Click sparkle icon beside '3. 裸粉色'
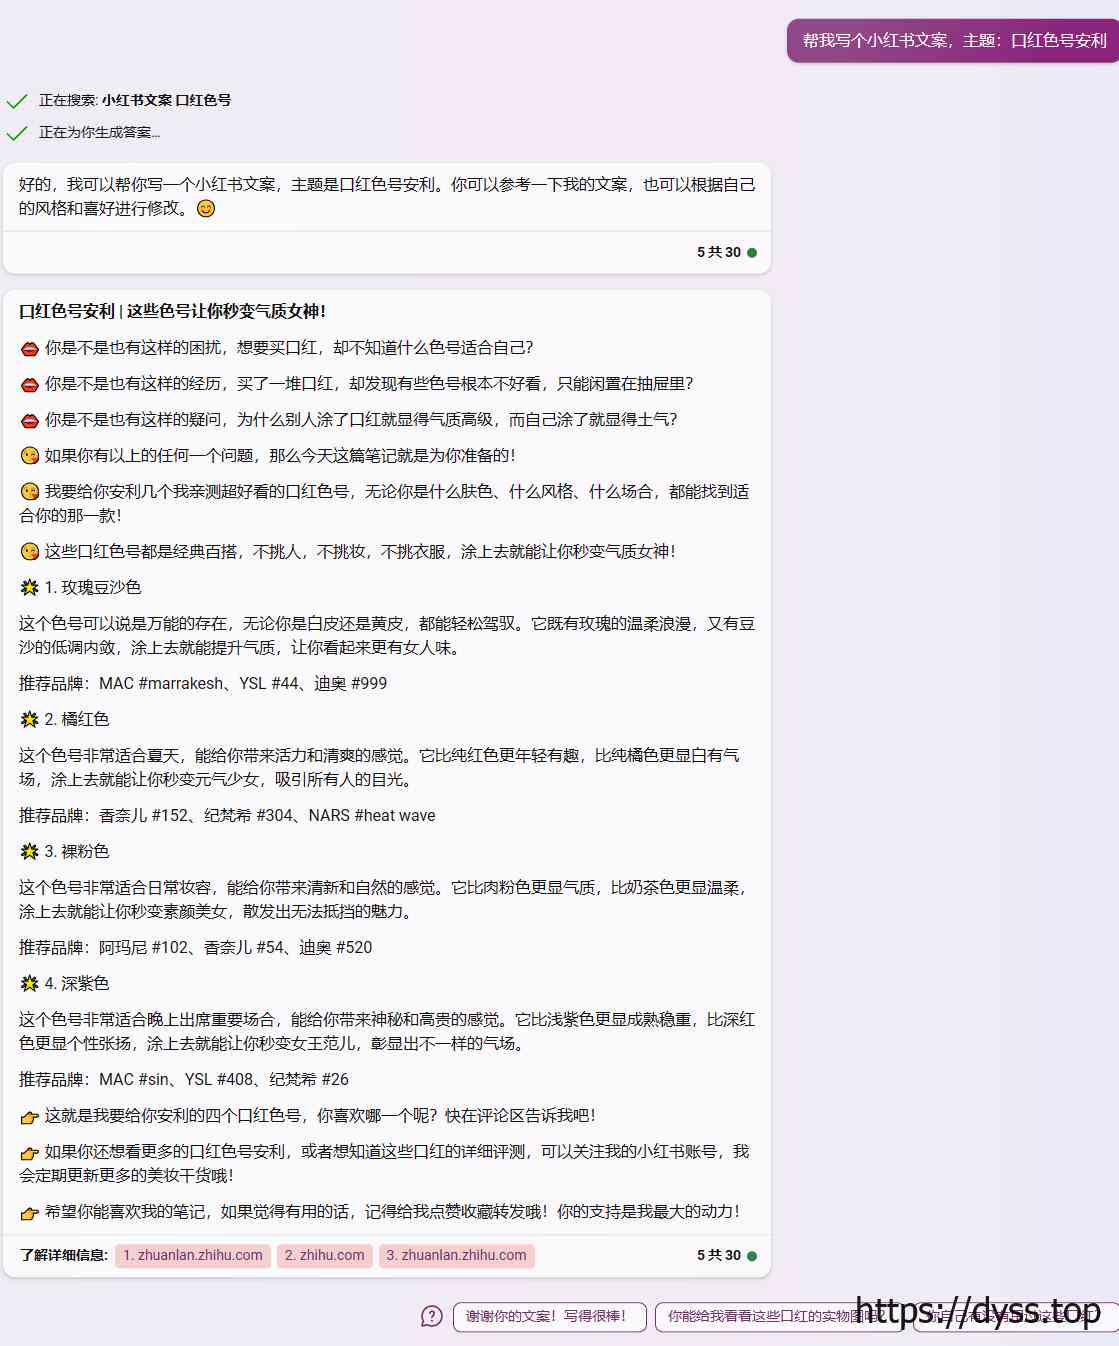The width and height of the screenshot is (1119, 1346). [30, 852]
